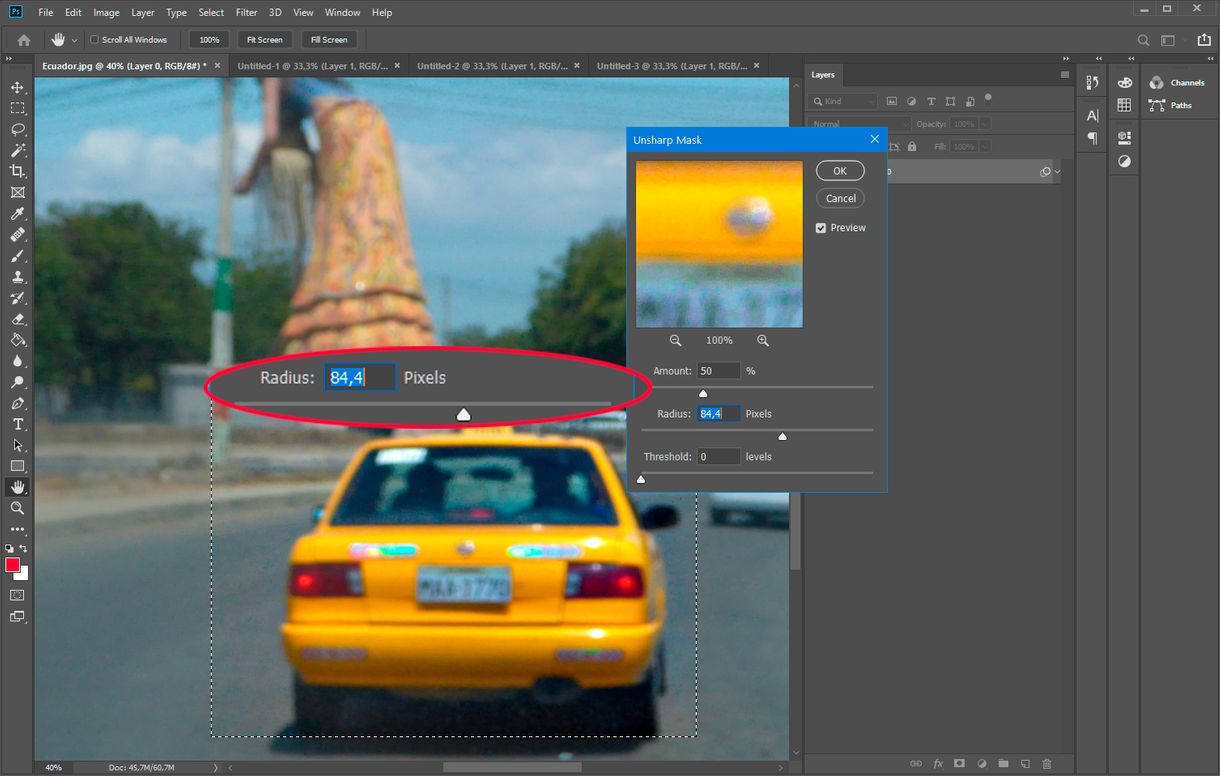Activate the Zoom tool in the toolbar
1220x776 pixels.
coord(15,508)
